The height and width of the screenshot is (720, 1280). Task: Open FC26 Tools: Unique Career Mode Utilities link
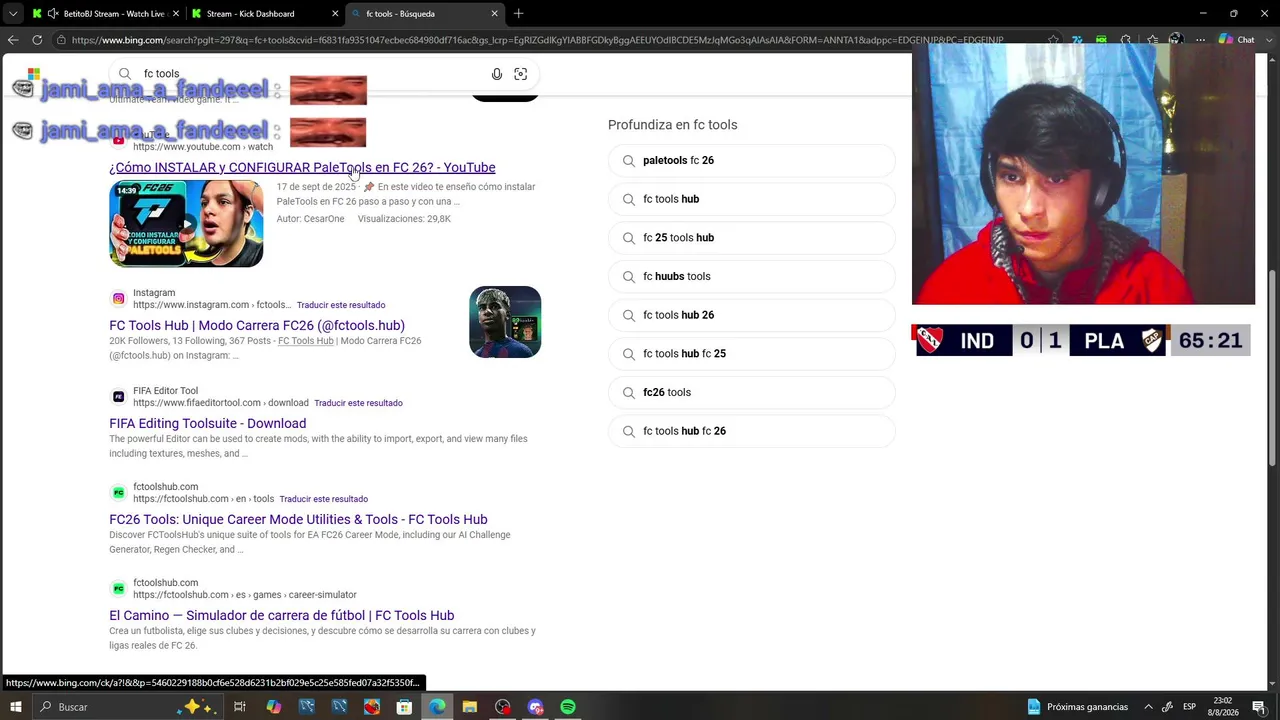click(x=298, y=519)
